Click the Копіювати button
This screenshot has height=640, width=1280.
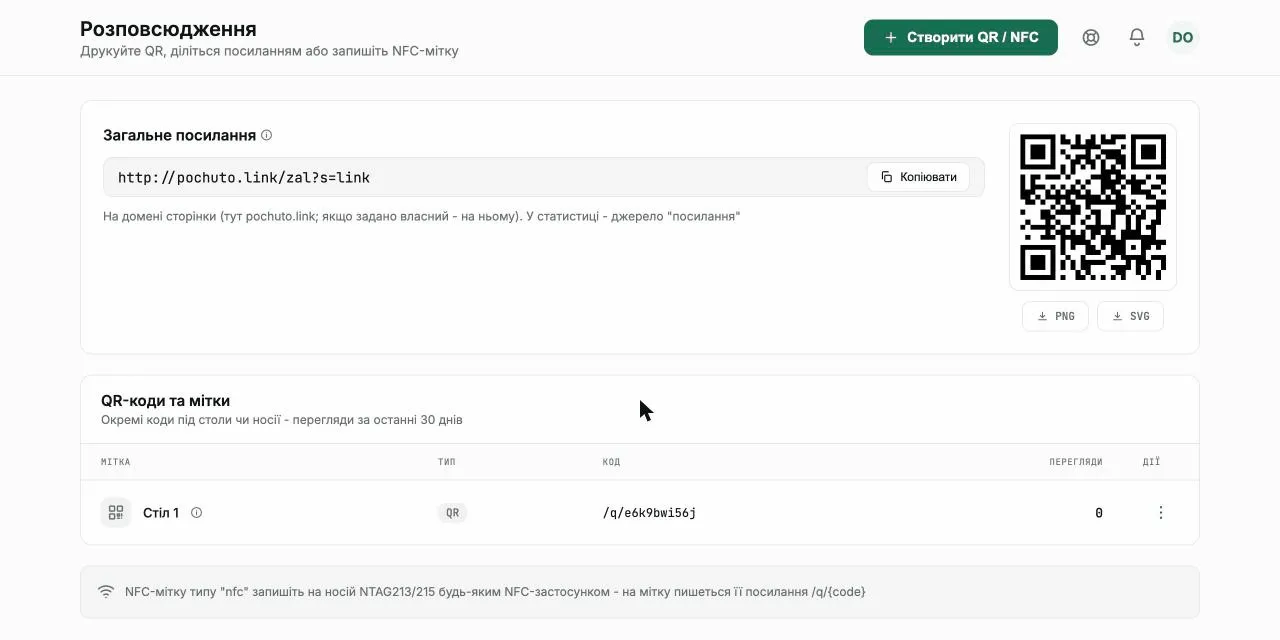919,177
